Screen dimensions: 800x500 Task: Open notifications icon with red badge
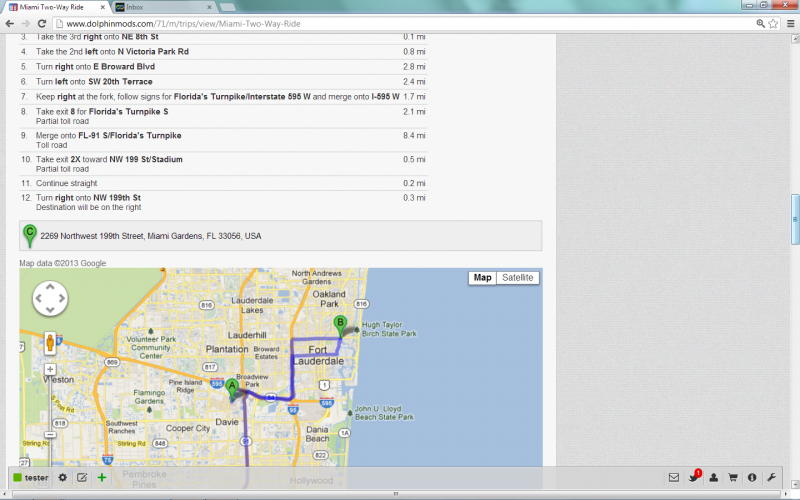[x=694, y=477]
